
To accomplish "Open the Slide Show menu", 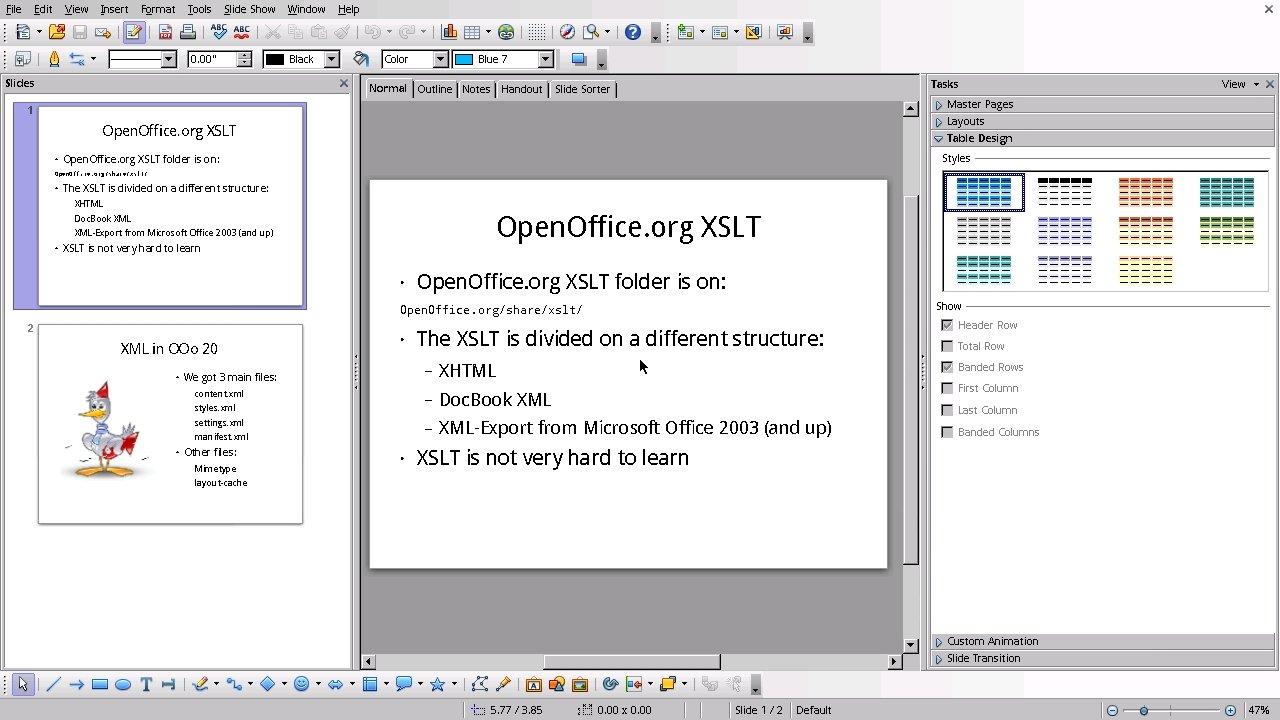I will click(x=249, y=9).
